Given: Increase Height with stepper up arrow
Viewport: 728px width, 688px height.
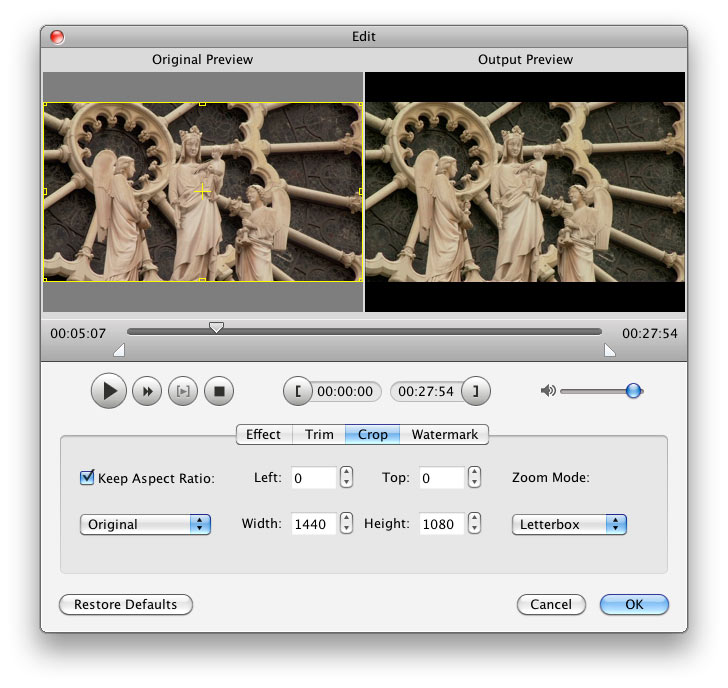Looking at the screenshot, I should click(474, 518).
